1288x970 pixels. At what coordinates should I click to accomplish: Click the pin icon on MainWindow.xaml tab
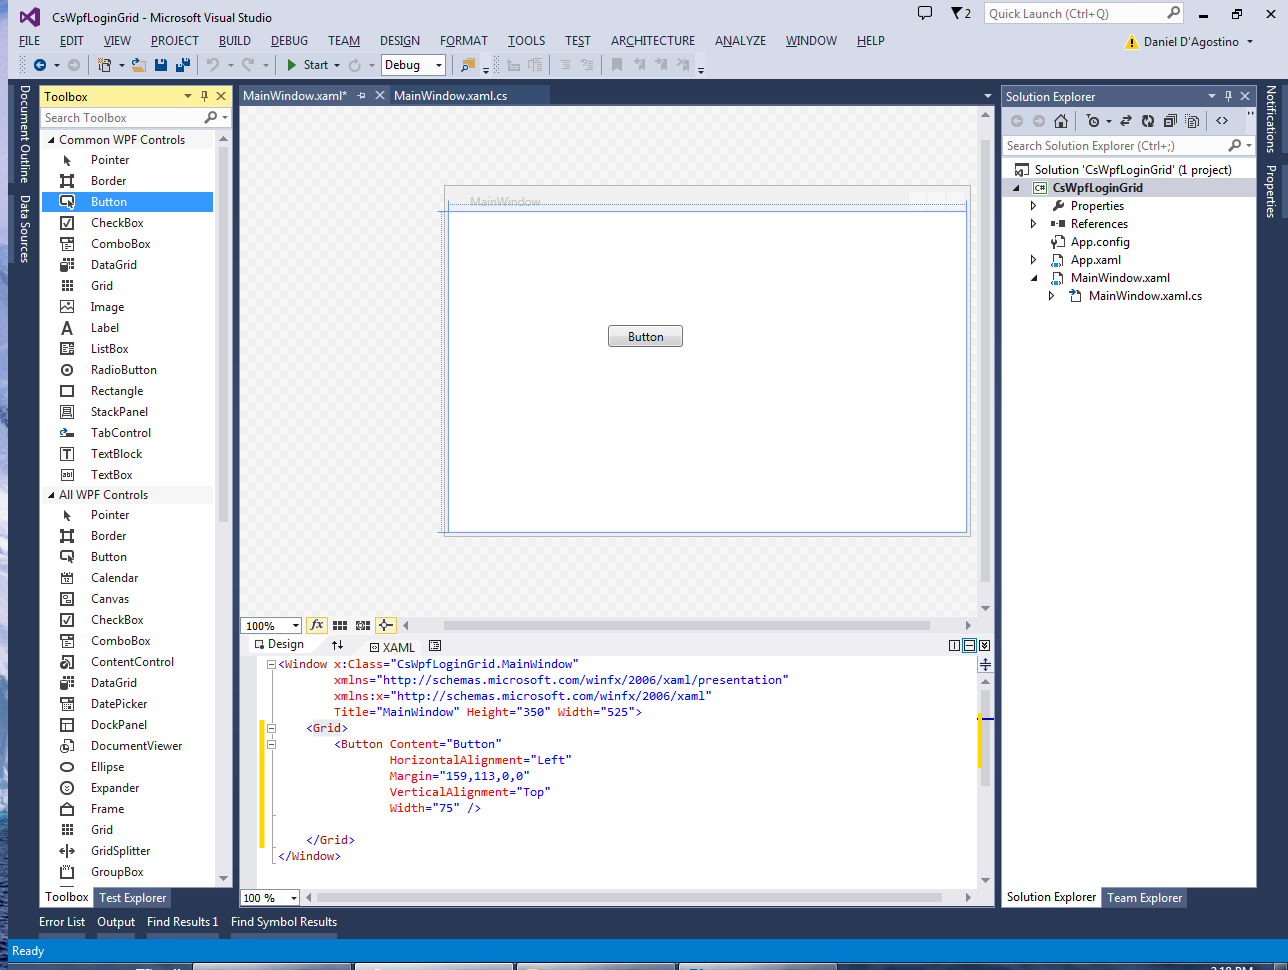point(362,96)
